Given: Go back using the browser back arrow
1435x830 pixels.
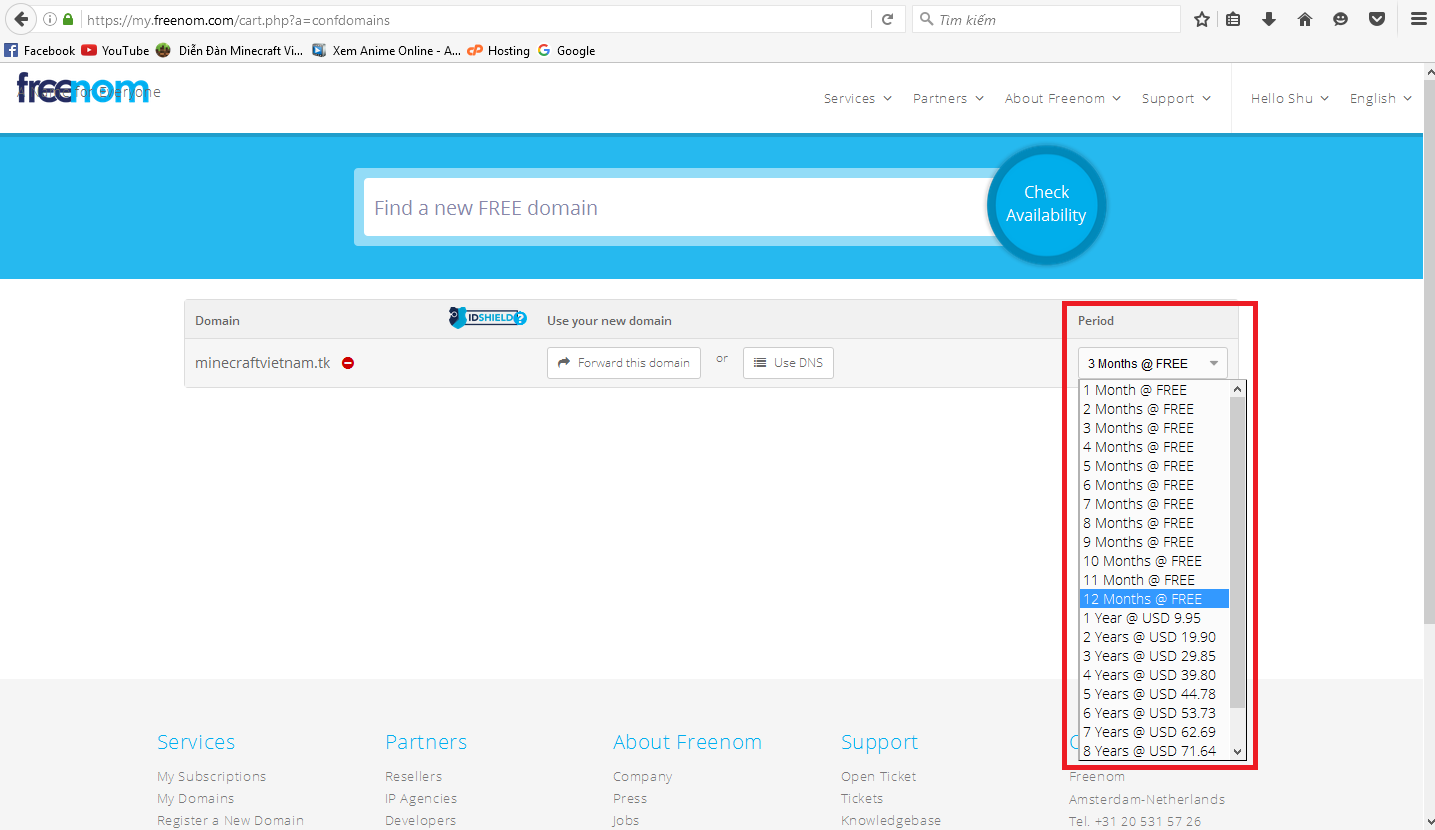Looking at the screenshot, I should pos(21,19).
